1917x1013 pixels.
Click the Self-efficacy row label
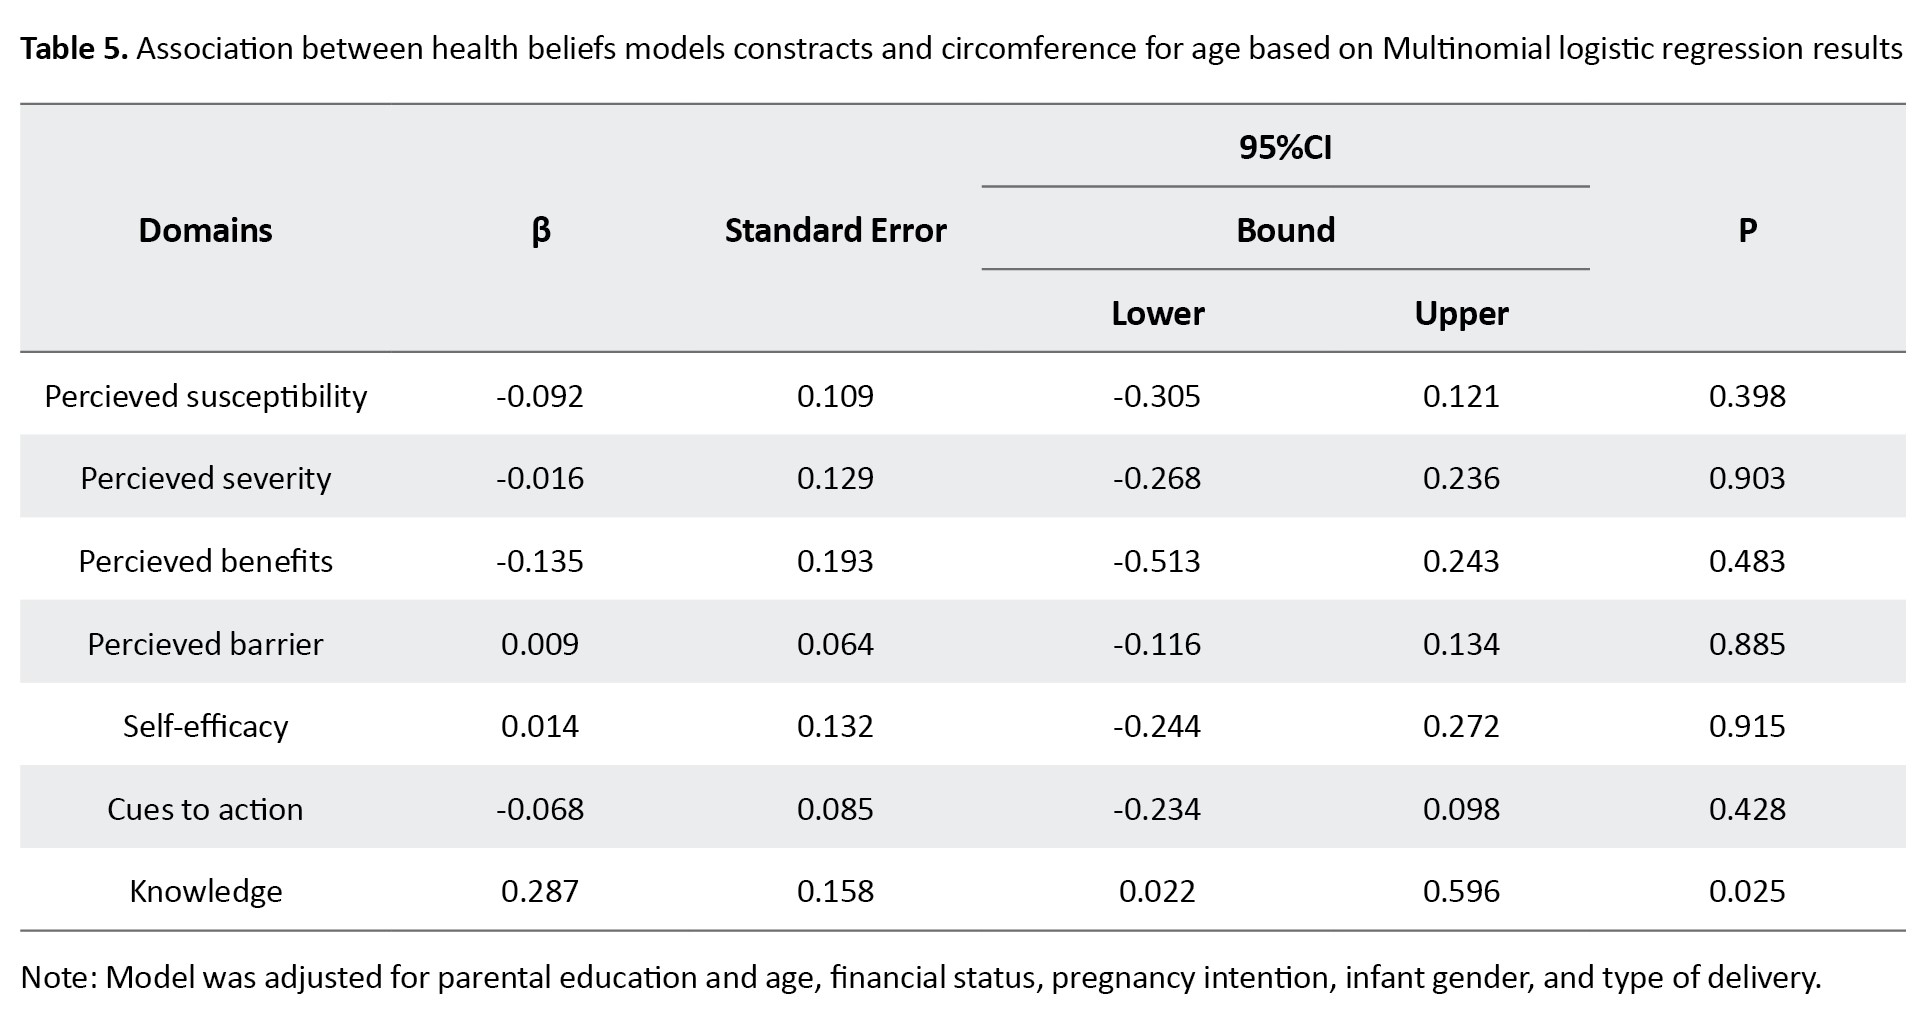206,726
